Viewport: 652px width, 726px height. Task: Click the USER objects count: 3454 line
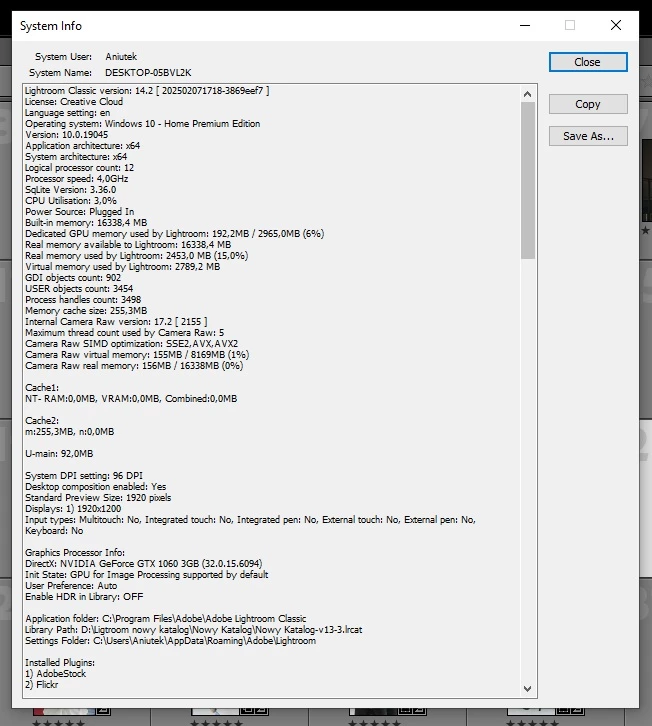[79, 289]
